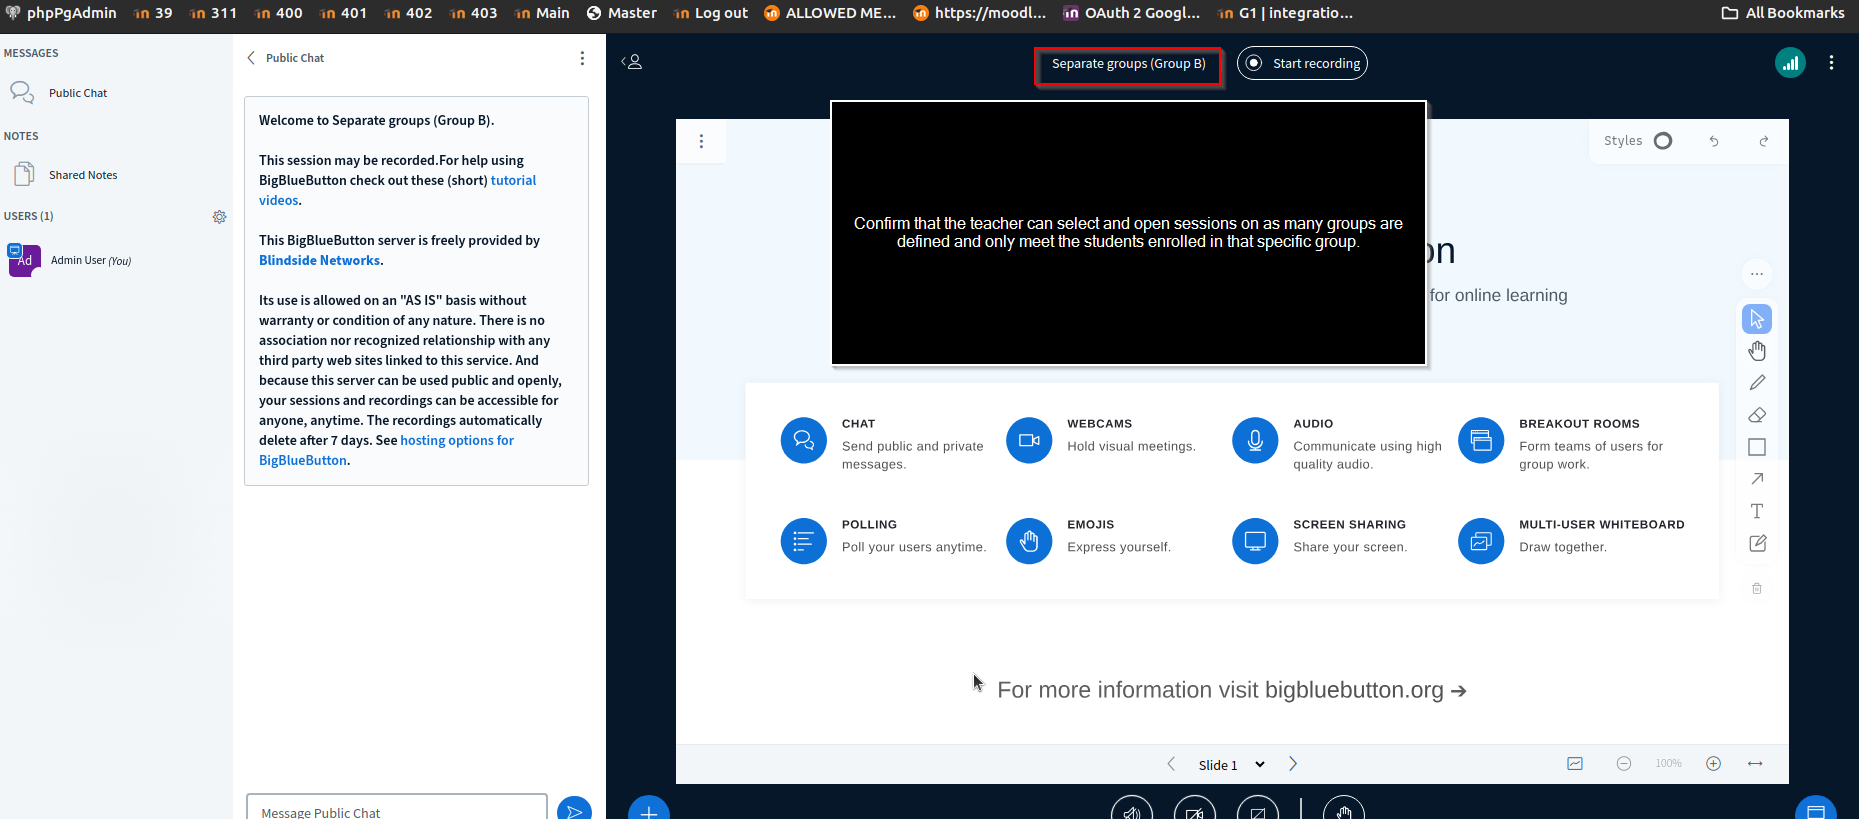
Task: Zoom out the presentation slide
Action: [x=1624, y=764]
